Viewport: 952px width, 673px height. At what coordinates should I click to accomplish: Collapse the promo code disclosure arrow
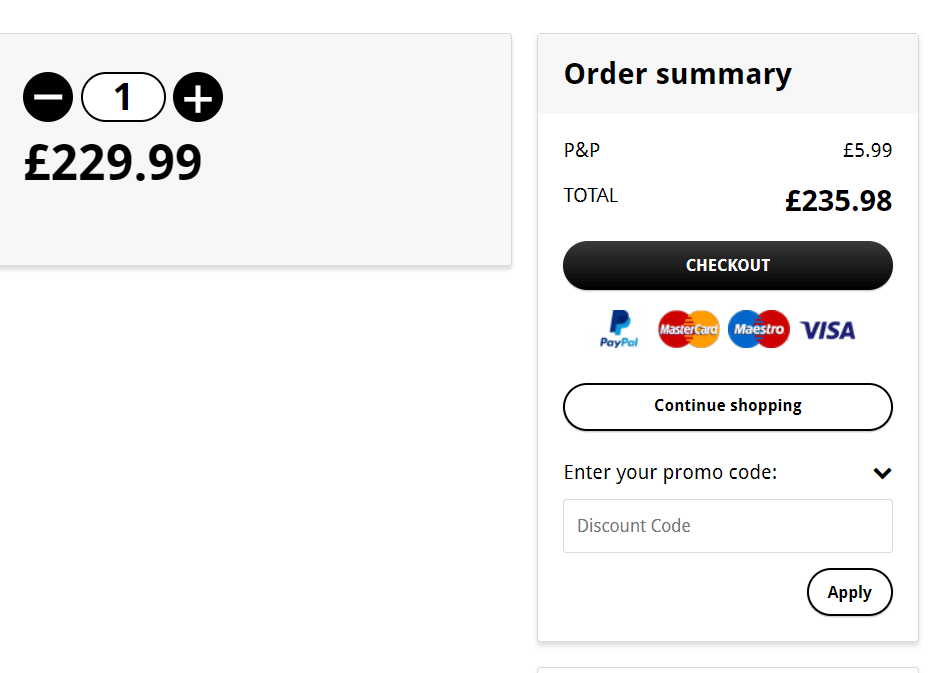882,472
